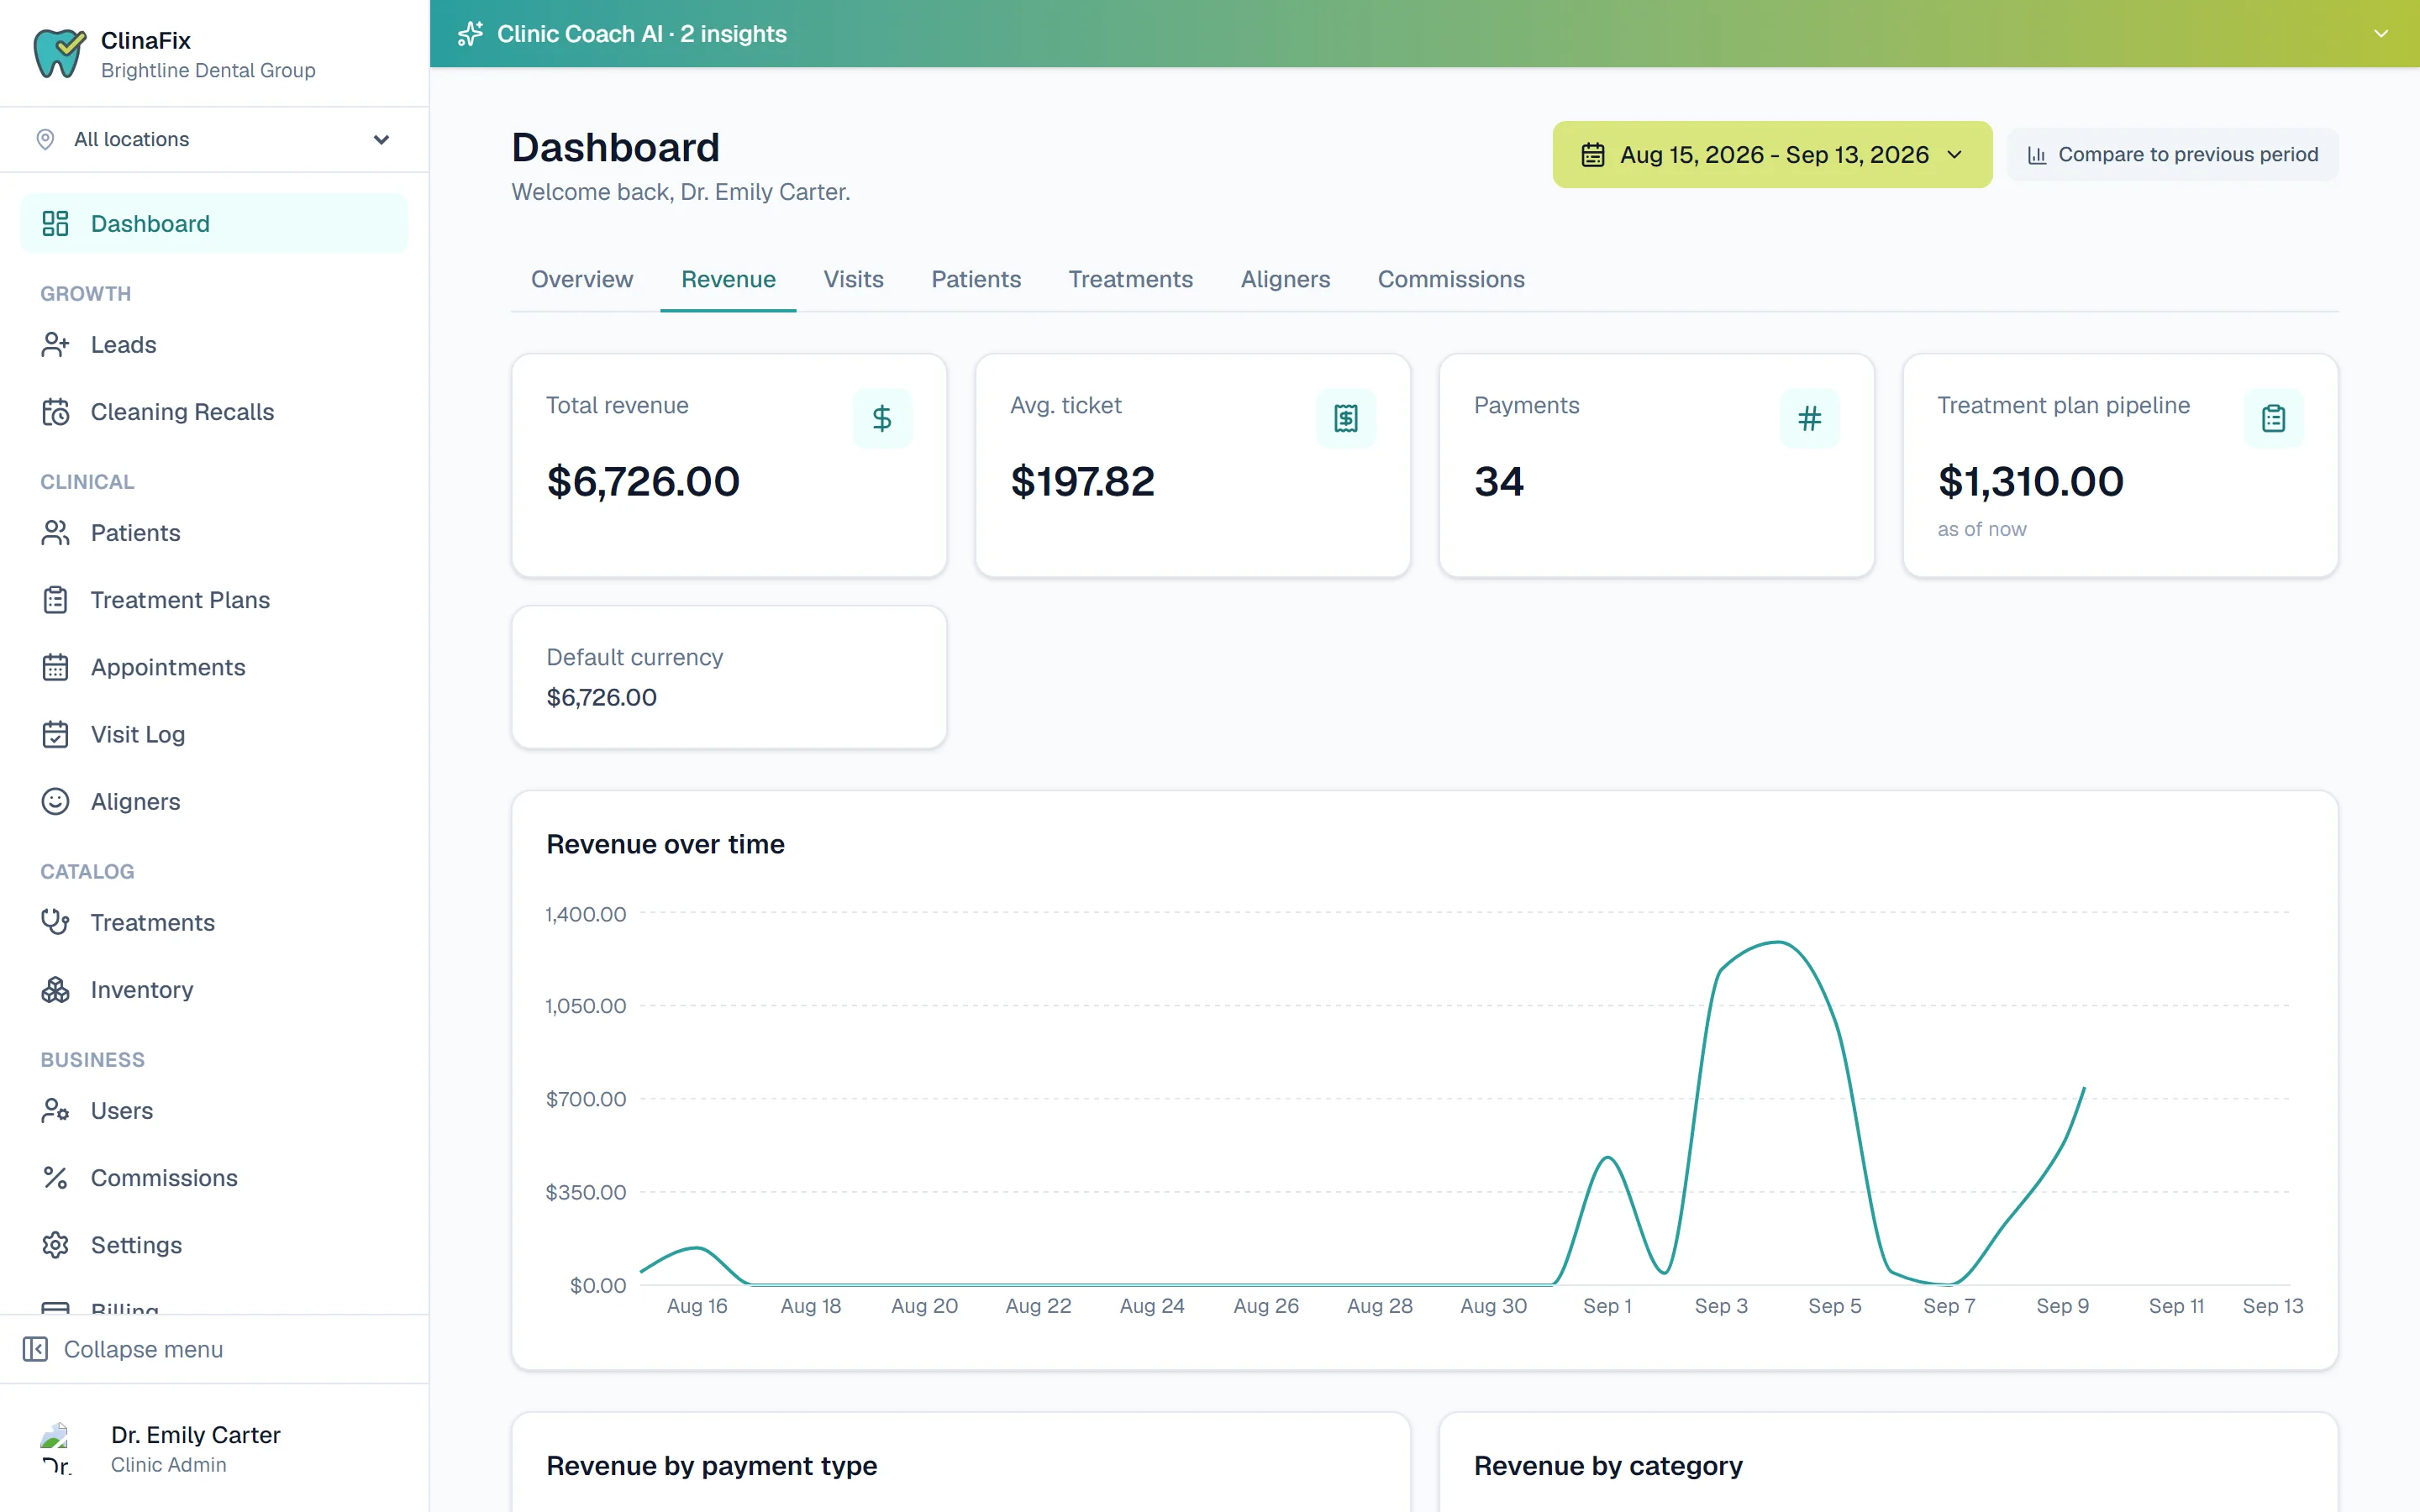Viewport: 2420px width, 1512px height.
Task: Expand the All locations dropdown
Action: coord(214,139)
